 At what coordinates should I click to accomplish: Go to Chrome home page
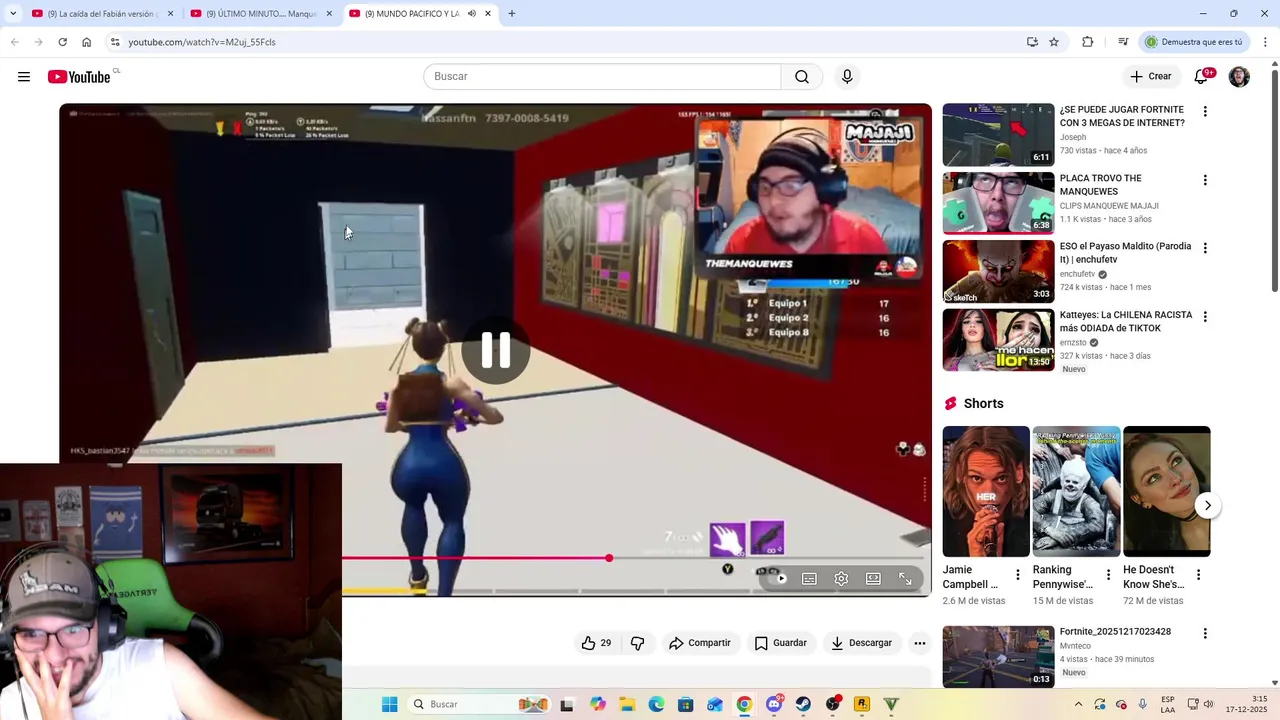86,42
